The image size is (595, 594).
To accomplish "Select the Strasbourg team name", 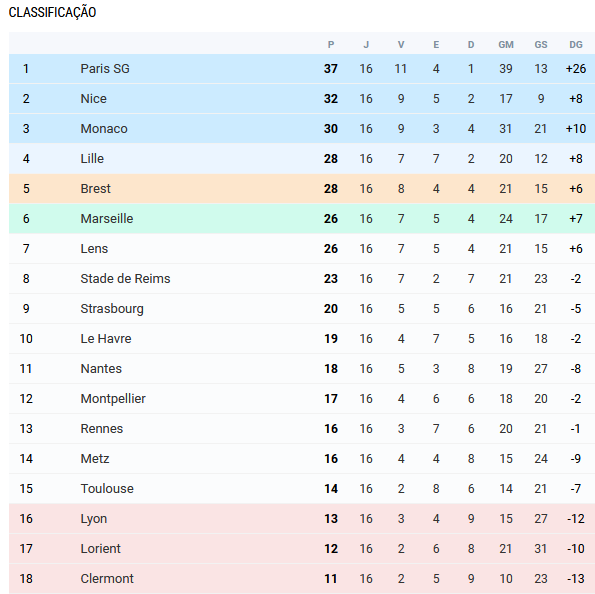I will (x=112, y=309).
